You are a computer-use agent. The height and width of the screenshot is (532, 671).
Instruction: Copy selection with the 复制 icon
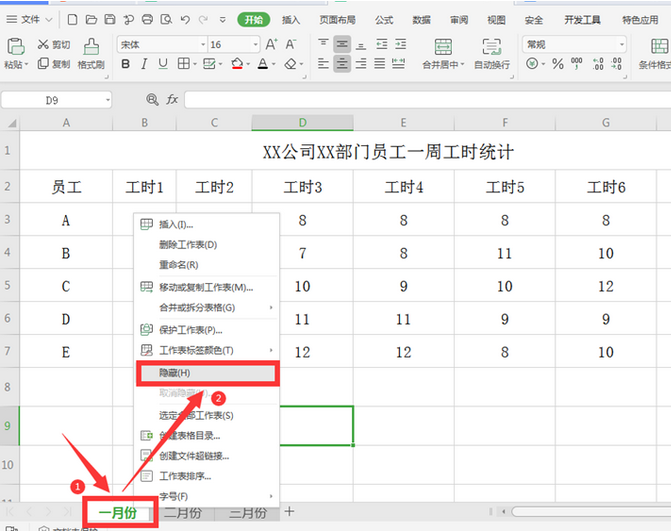(43, 64)
